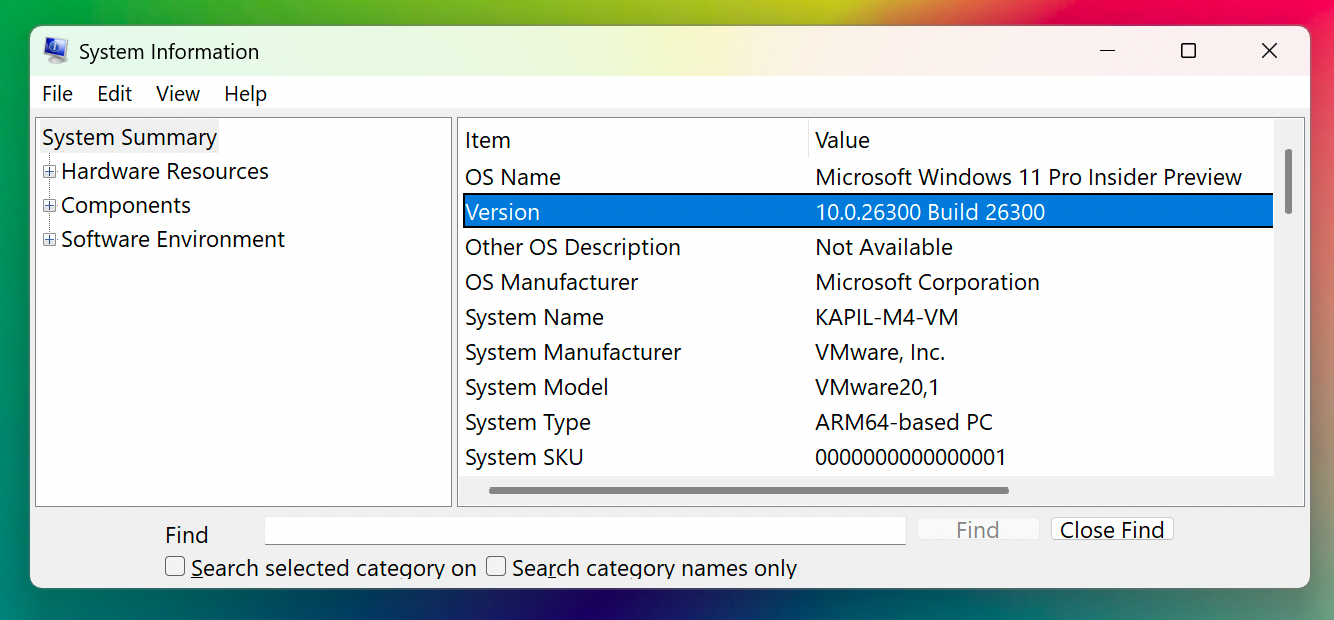
Task: Click the System Information app icon
Action: pyautogui.click(x=56, y=51)
